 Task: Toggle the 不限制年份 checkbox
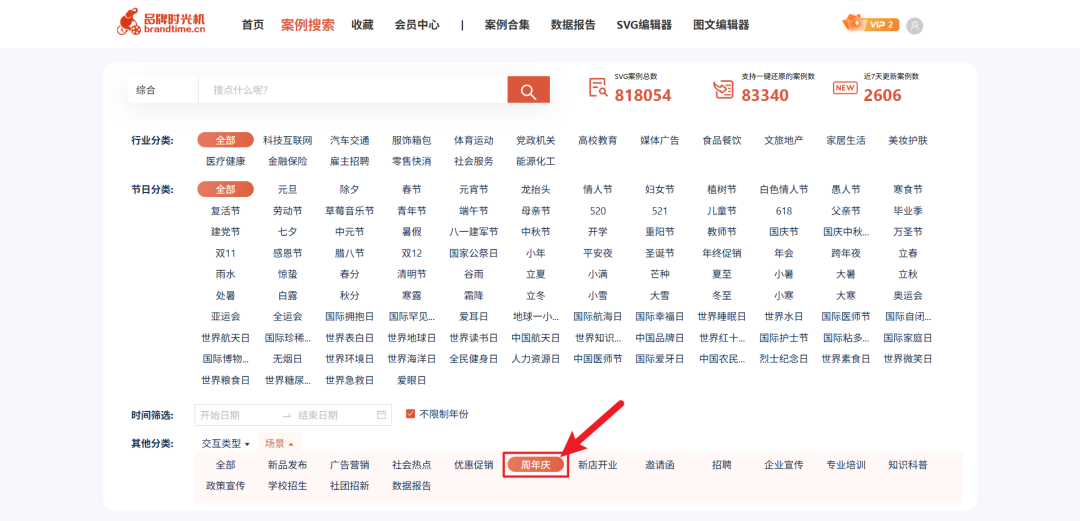tap(411, 414)
